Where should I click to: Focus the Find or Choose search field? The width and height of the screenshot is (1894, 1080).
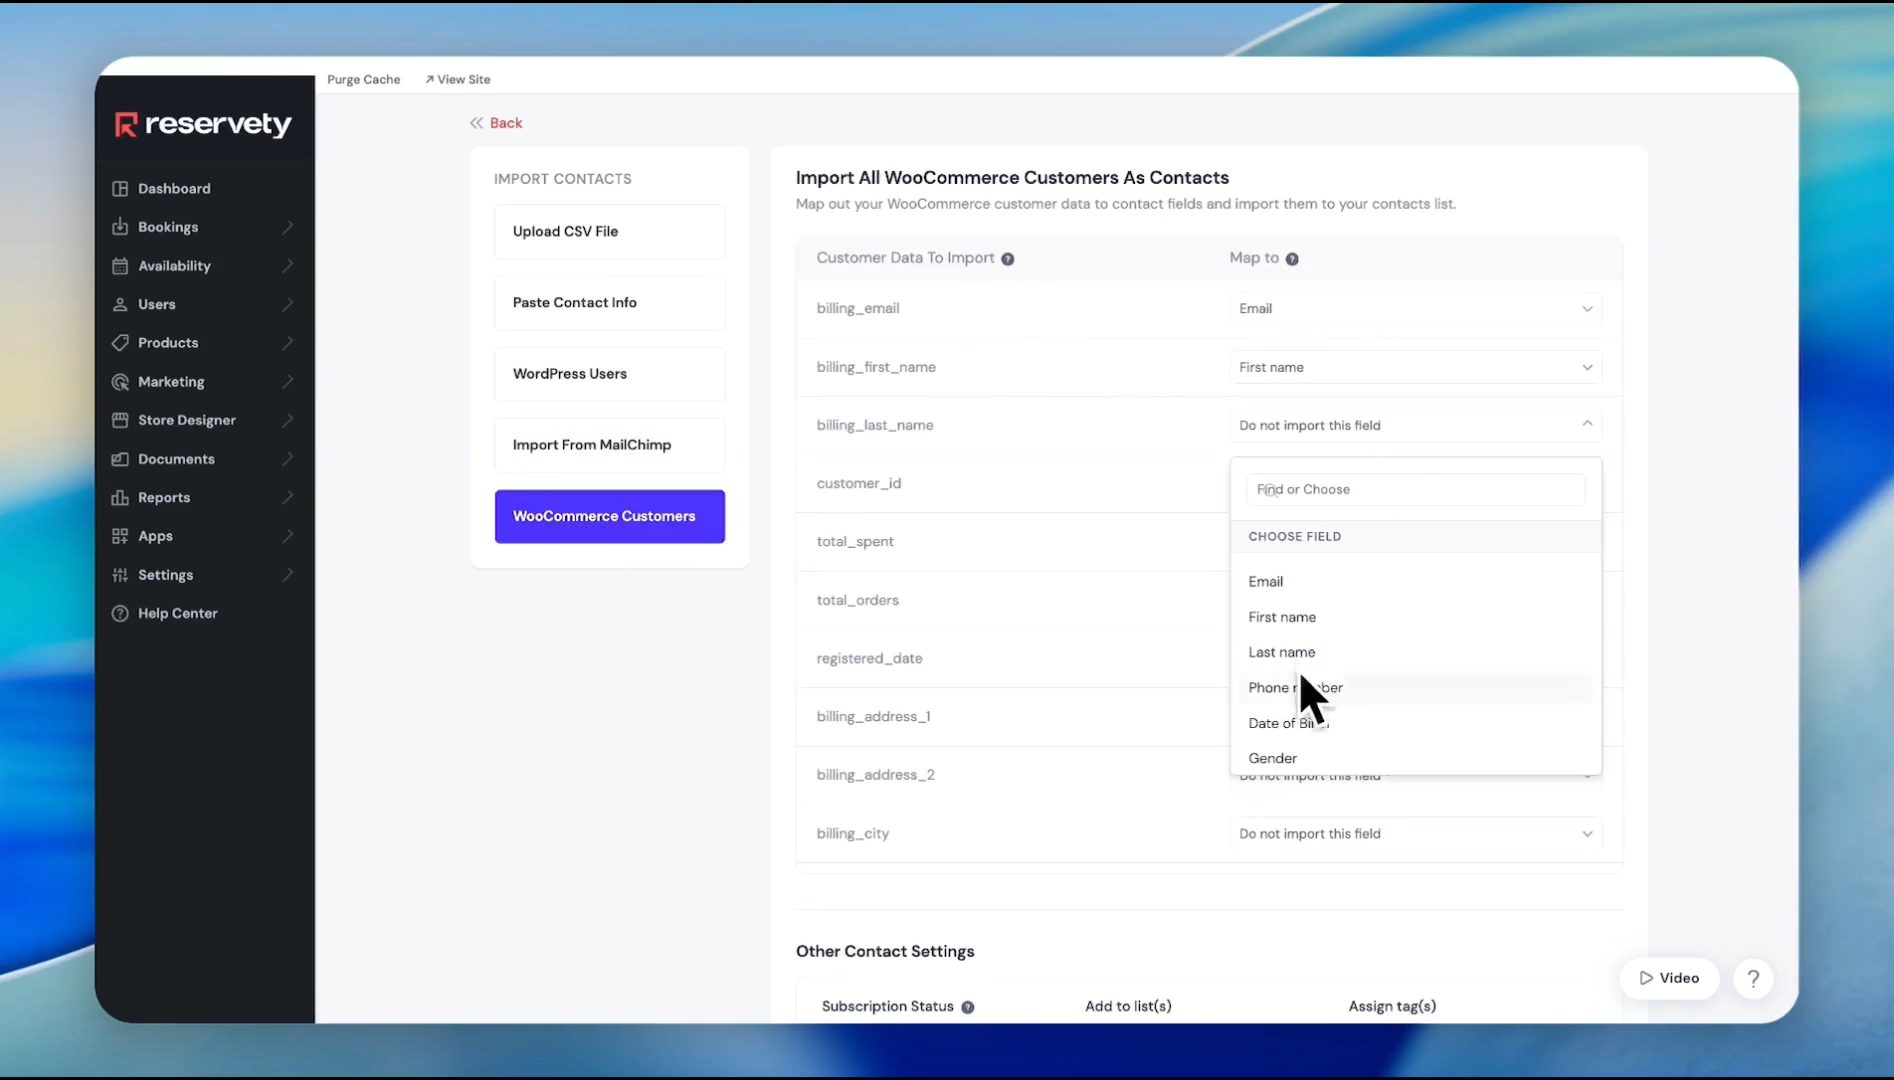pos(1415,490)
